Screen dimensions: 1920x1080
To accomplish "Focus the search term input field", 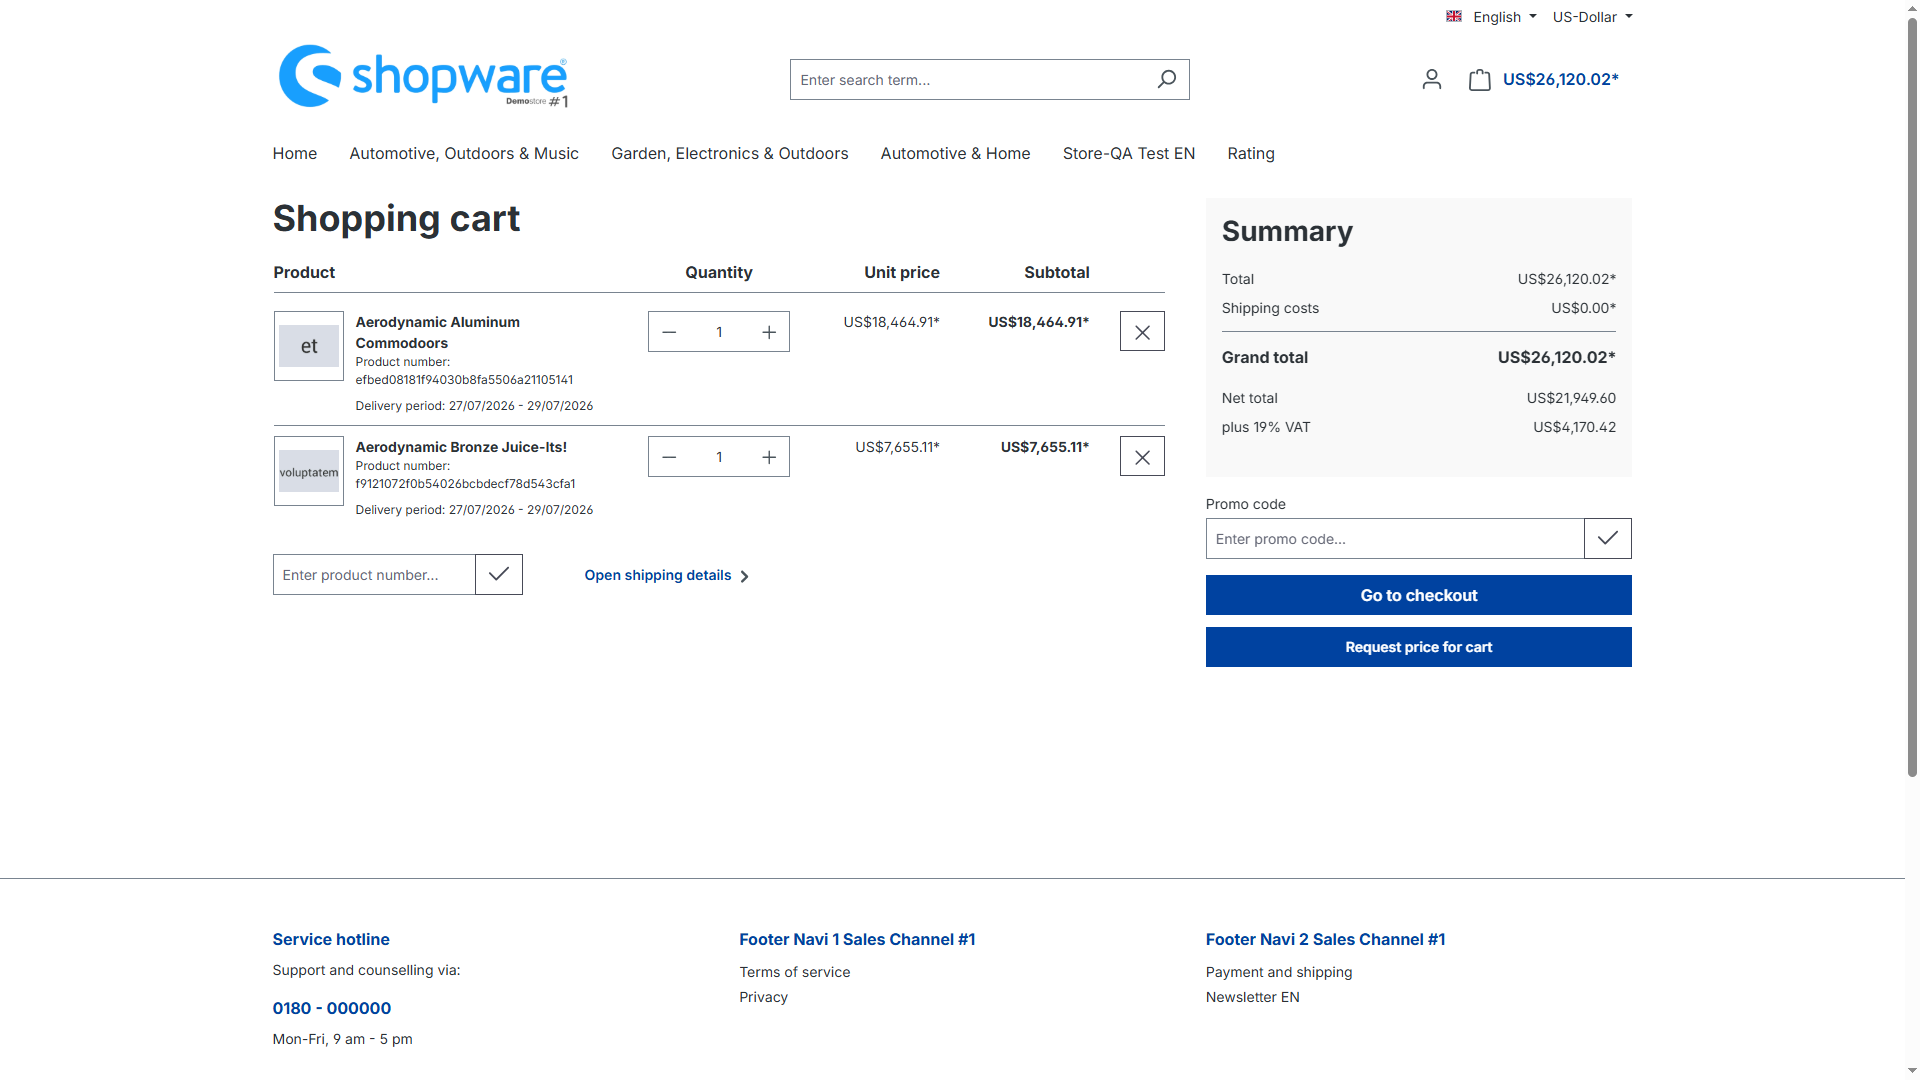I will point(968,79).
